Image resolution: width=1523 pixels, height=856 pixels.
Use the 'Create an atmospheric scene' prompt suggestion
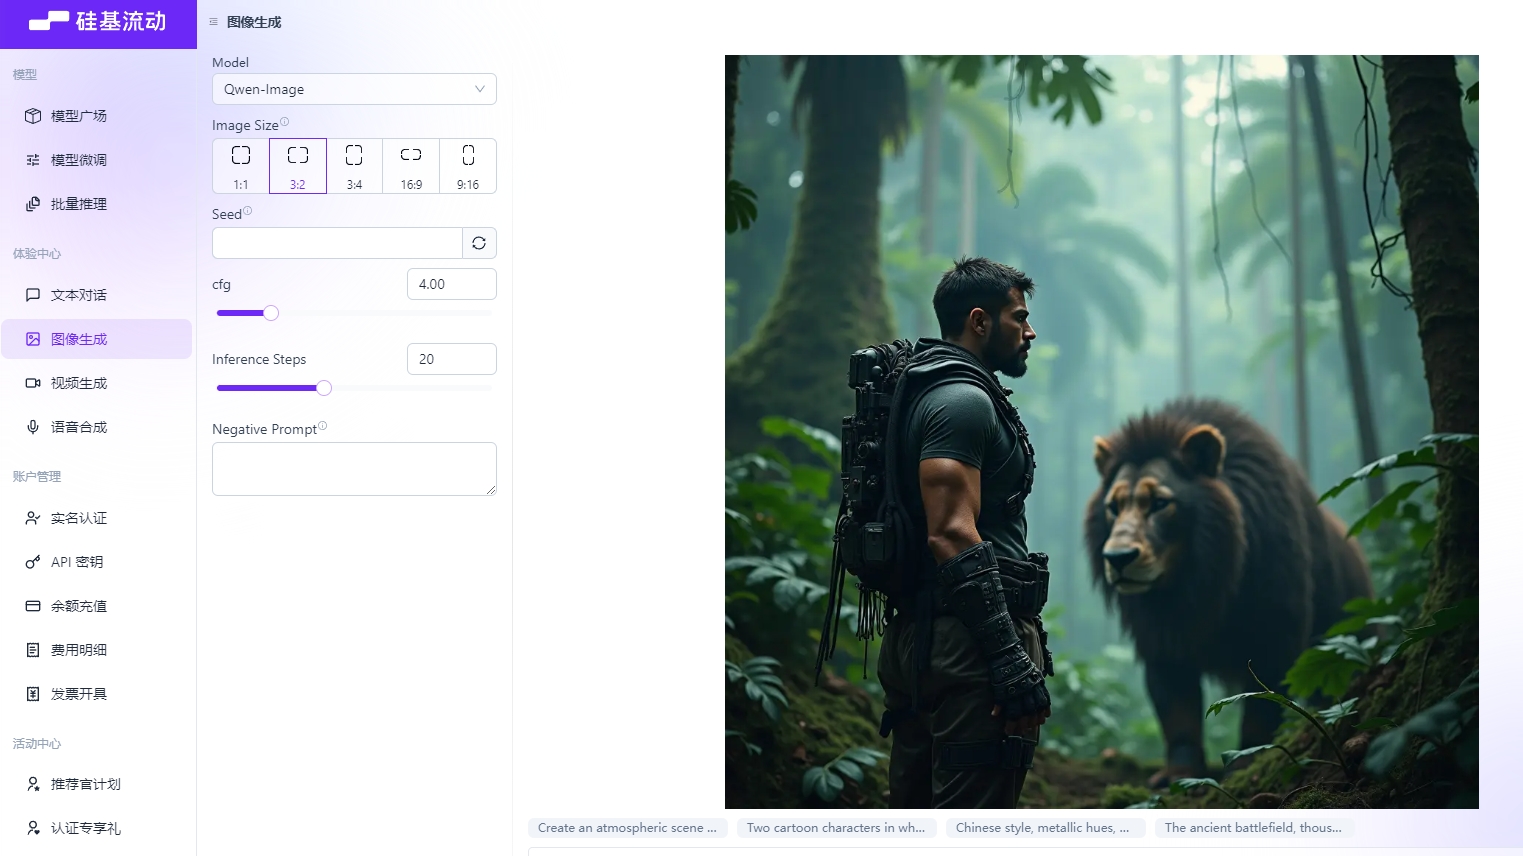coord(627,828)
